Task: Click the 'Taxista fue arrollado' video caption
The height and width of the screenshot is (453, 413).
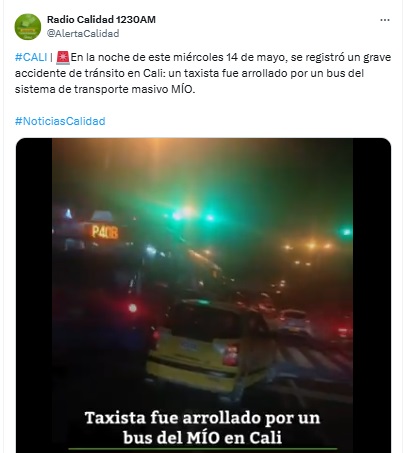Action: coord(203,427)
